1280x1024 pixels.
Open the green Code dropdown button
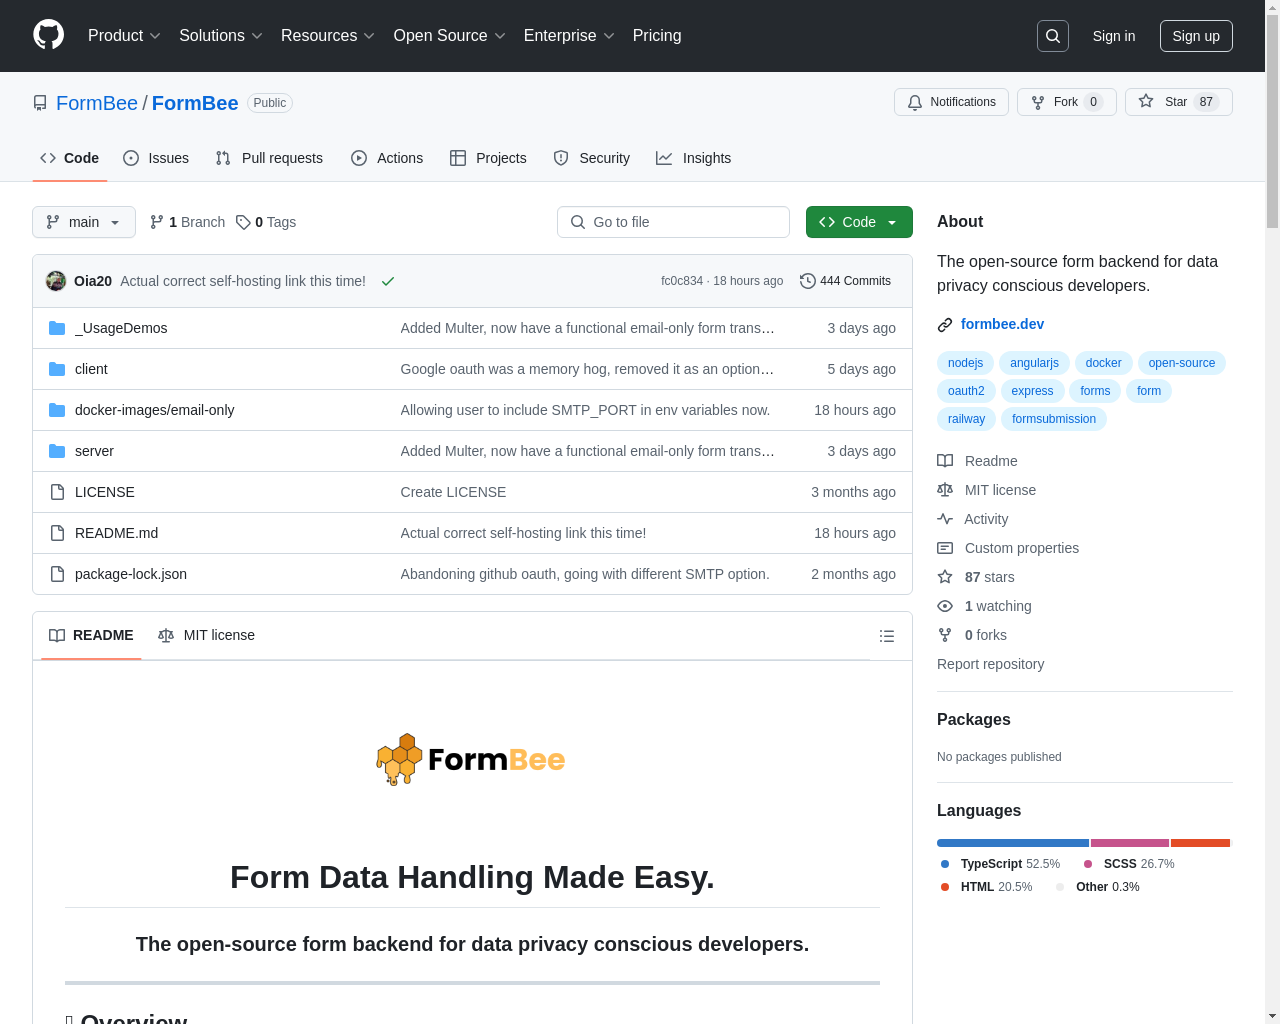(x=859, y=222)
